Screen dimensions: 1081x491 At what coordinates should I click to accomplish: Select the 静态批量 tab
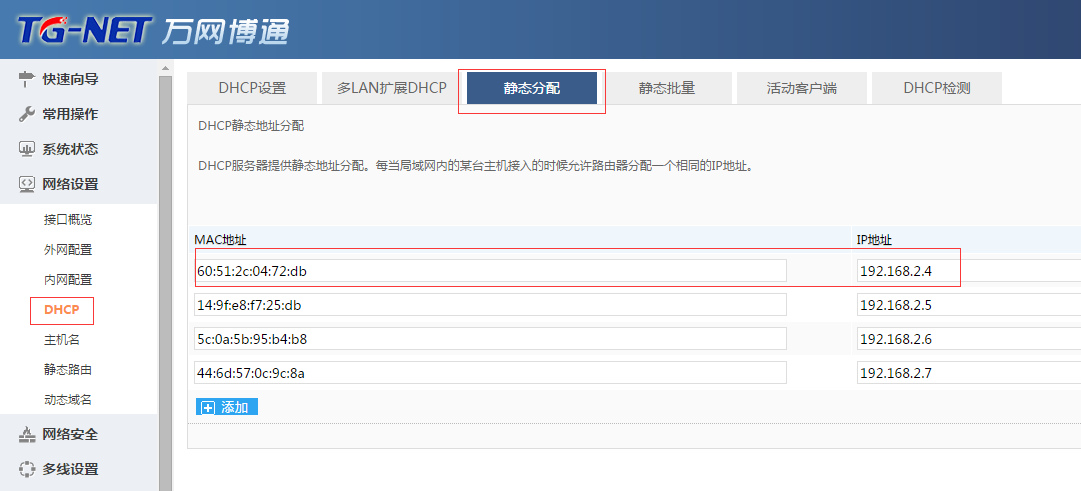[x=666, y=88]
